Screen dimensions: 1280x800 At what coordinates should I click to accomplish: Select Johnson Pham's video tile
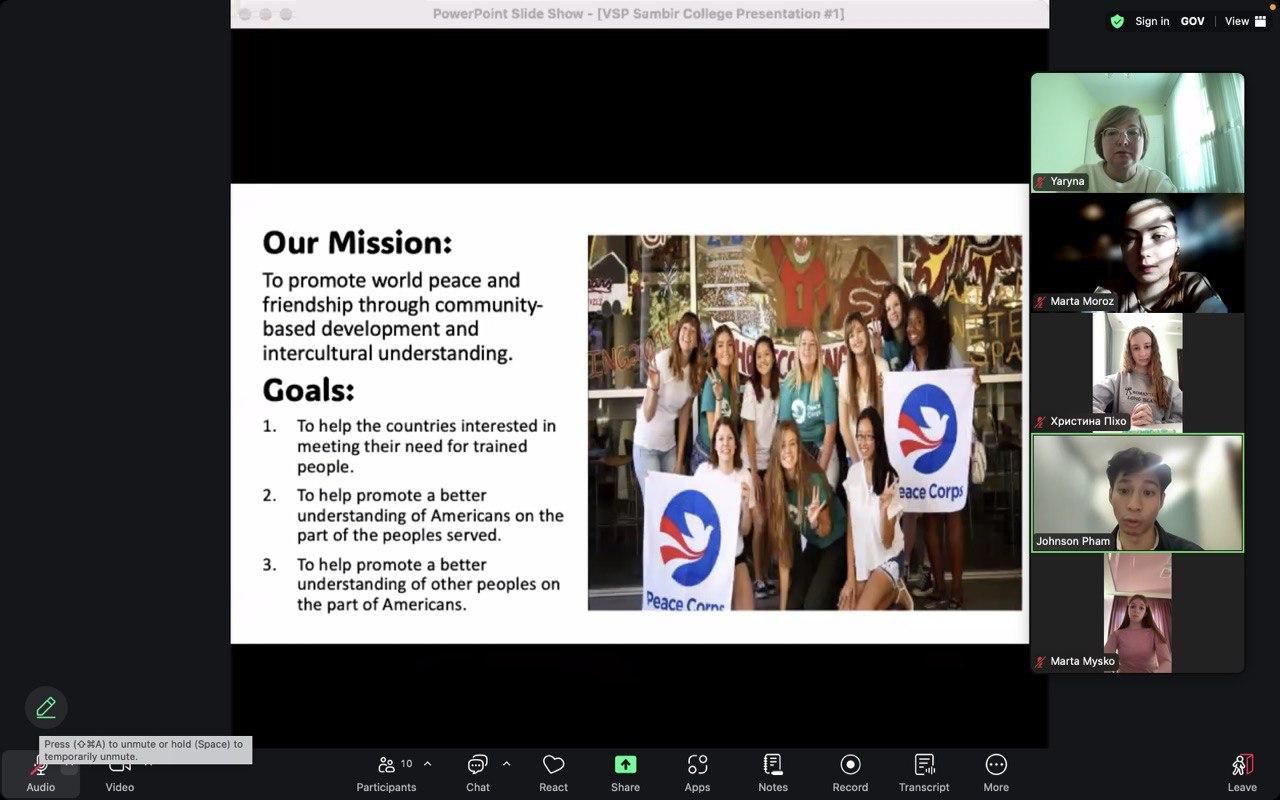coord(1138,492)
